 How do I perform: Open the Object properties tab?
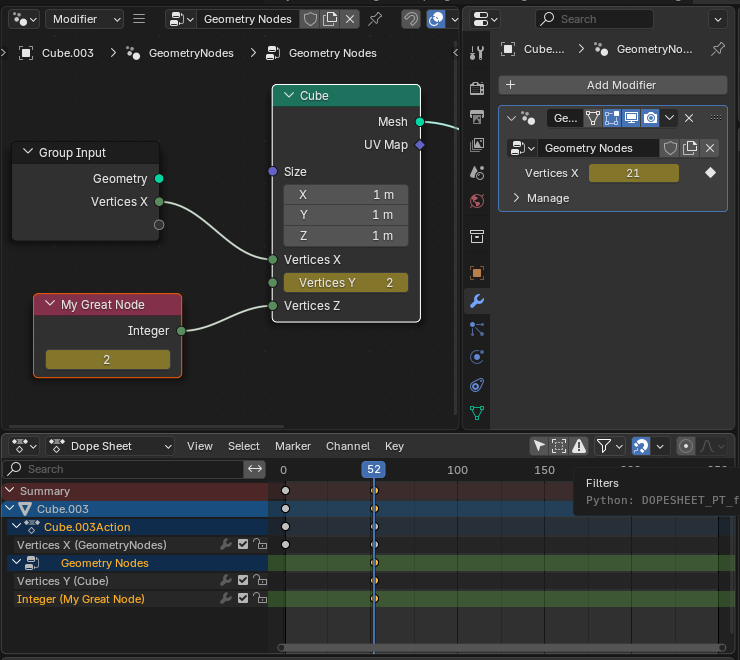[477, 273]
